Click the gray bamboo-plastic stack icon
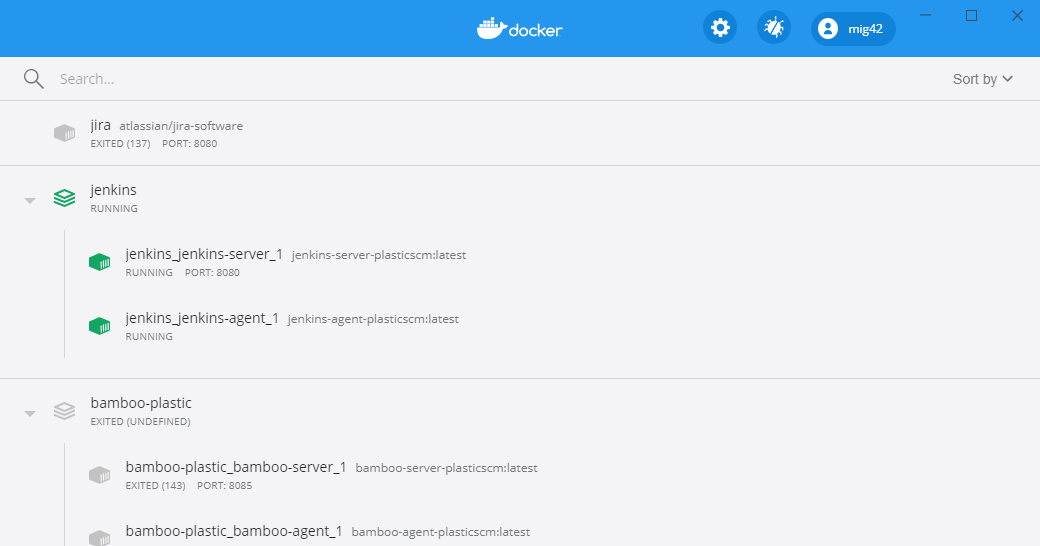 tap(64, 411)
